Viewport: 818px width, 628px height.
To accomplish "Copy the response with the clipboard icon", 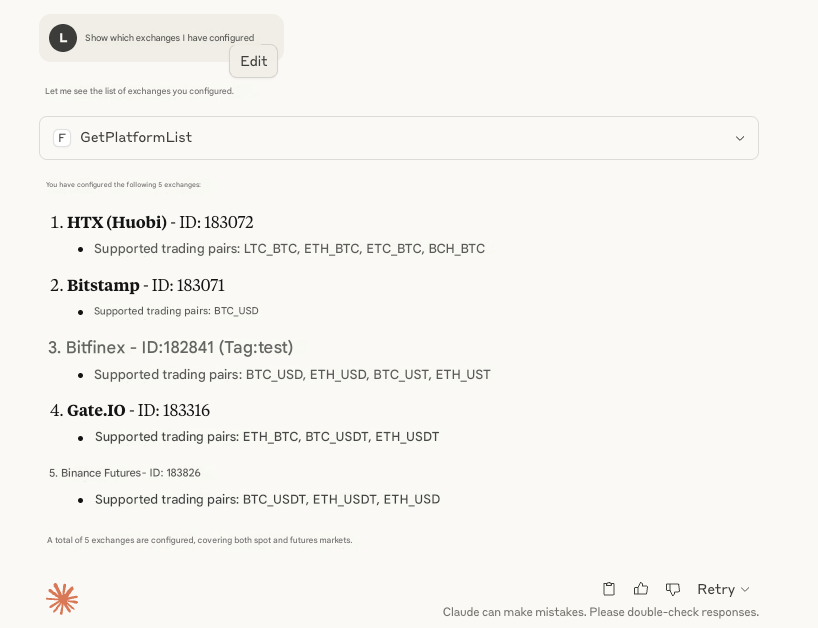I will coord(609,589).
